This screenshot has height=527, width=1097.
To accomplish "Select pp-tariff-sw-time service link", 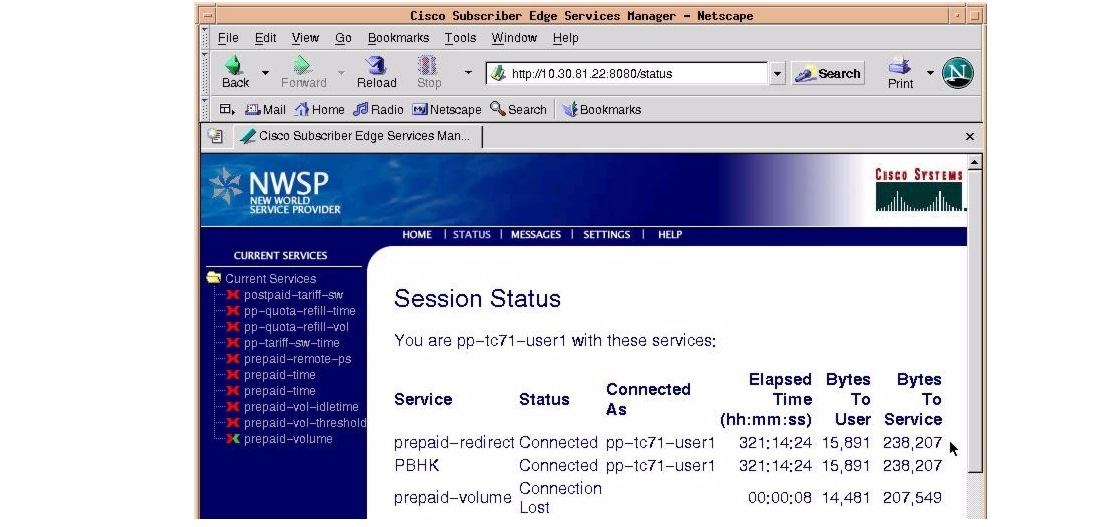I will (x=292, y=343).
